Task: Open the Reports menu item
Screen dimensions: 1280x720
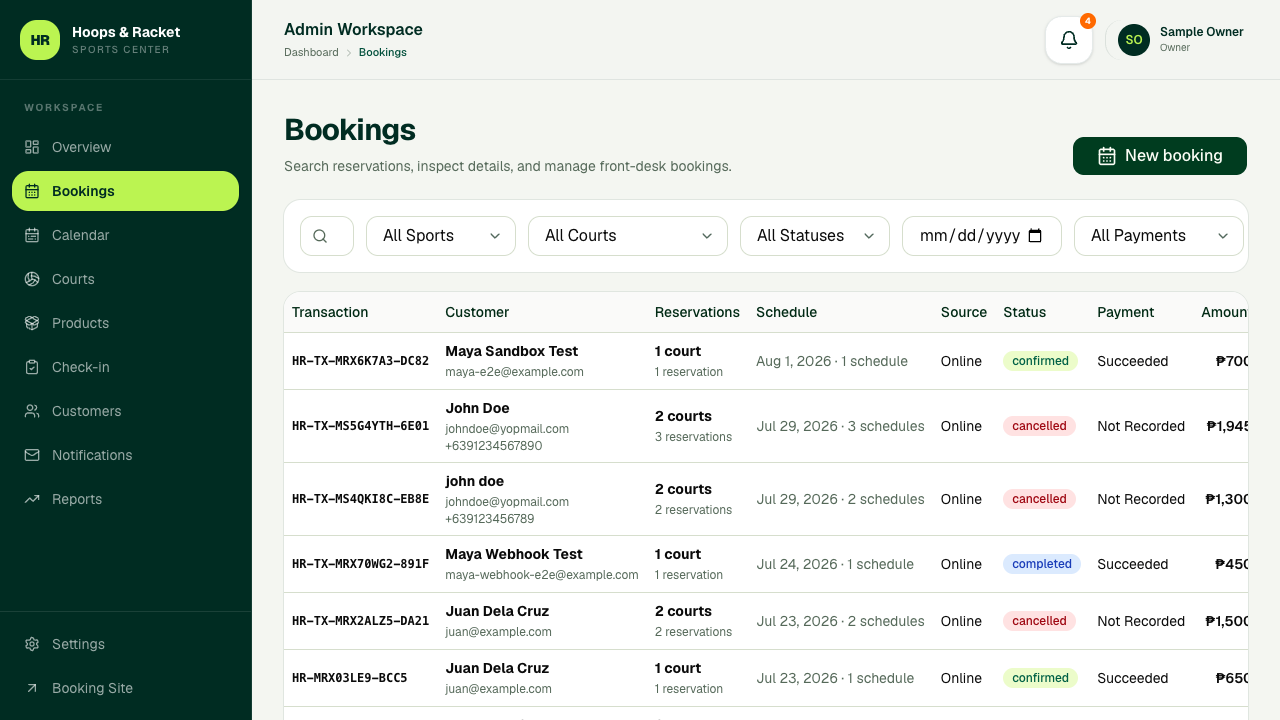Action: 125,499
